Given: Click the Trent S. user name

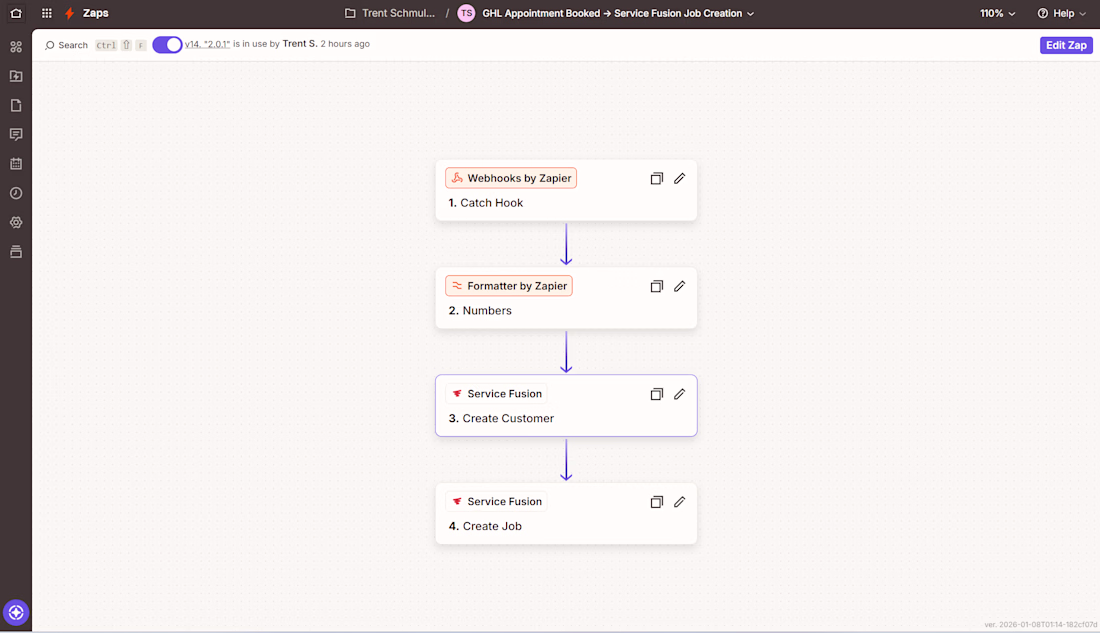Looking at the screenshot, I should 300,44.
